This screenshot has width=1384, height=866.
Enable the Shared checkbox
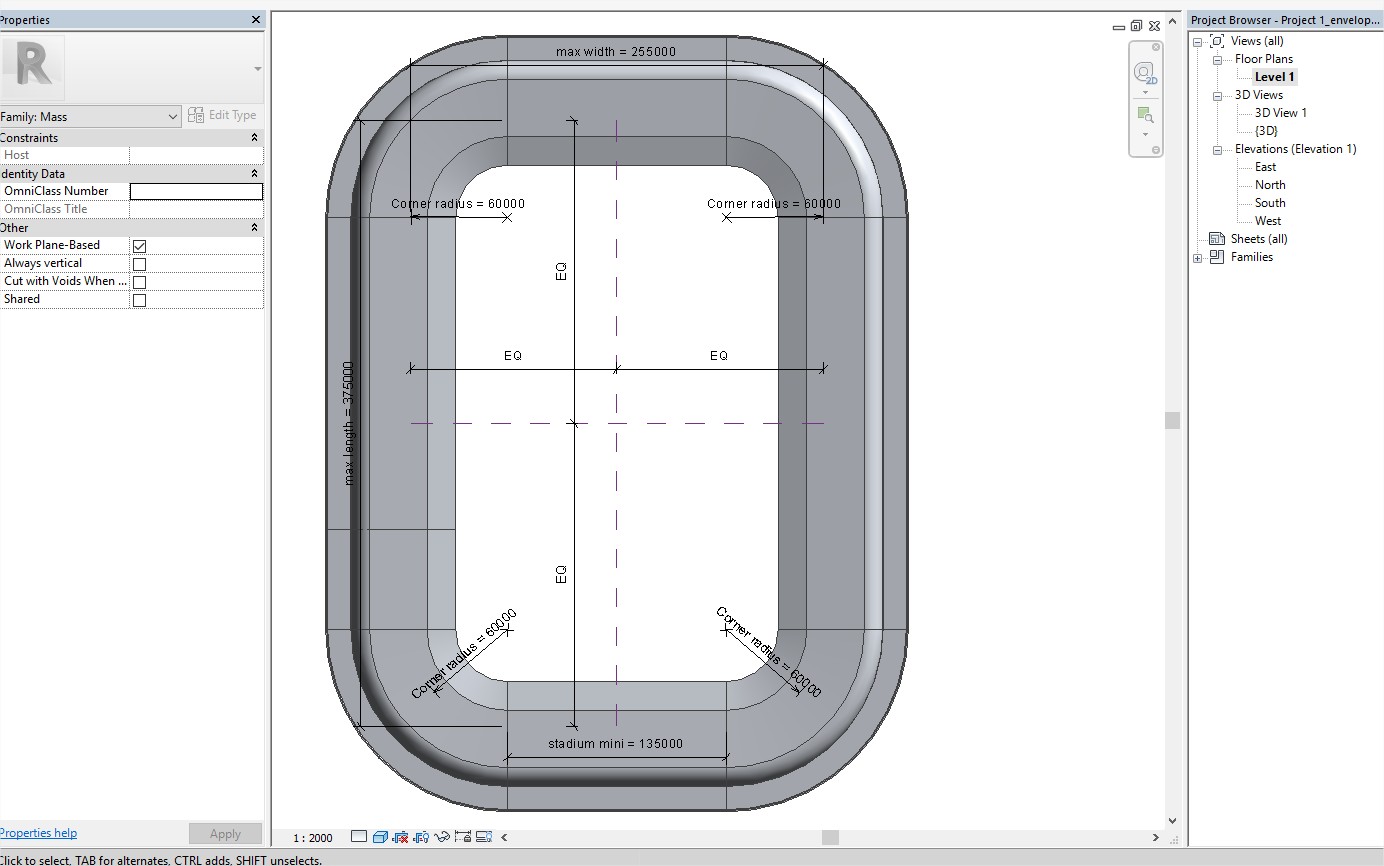point(139,300)
